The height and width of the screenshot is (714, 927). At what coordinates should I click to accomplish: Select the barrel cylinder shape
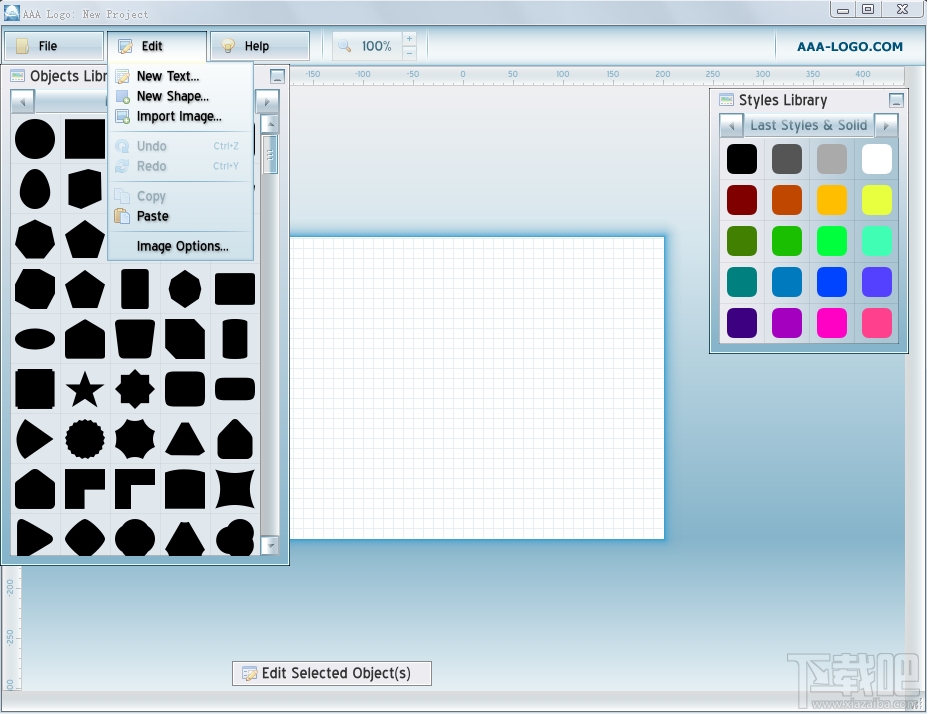(235, 339)
